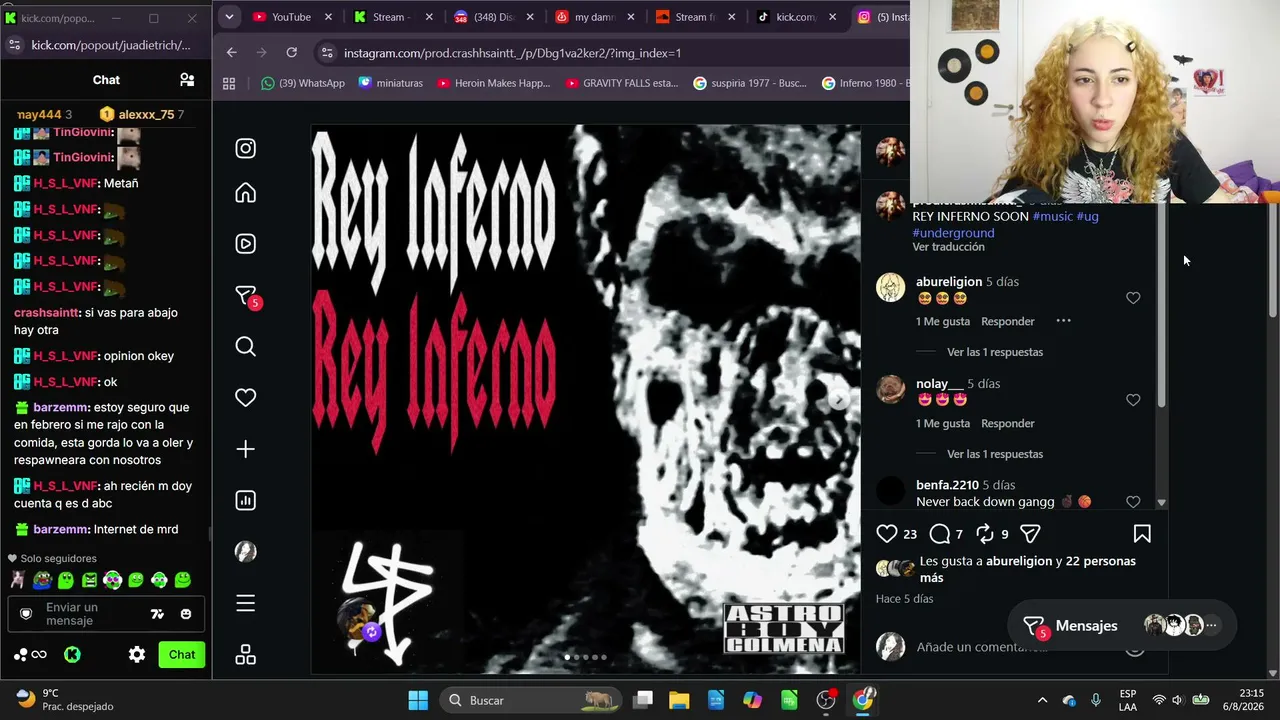
Task: Open Instagram home feed from sidebar
Action: (x=245, y=193)
